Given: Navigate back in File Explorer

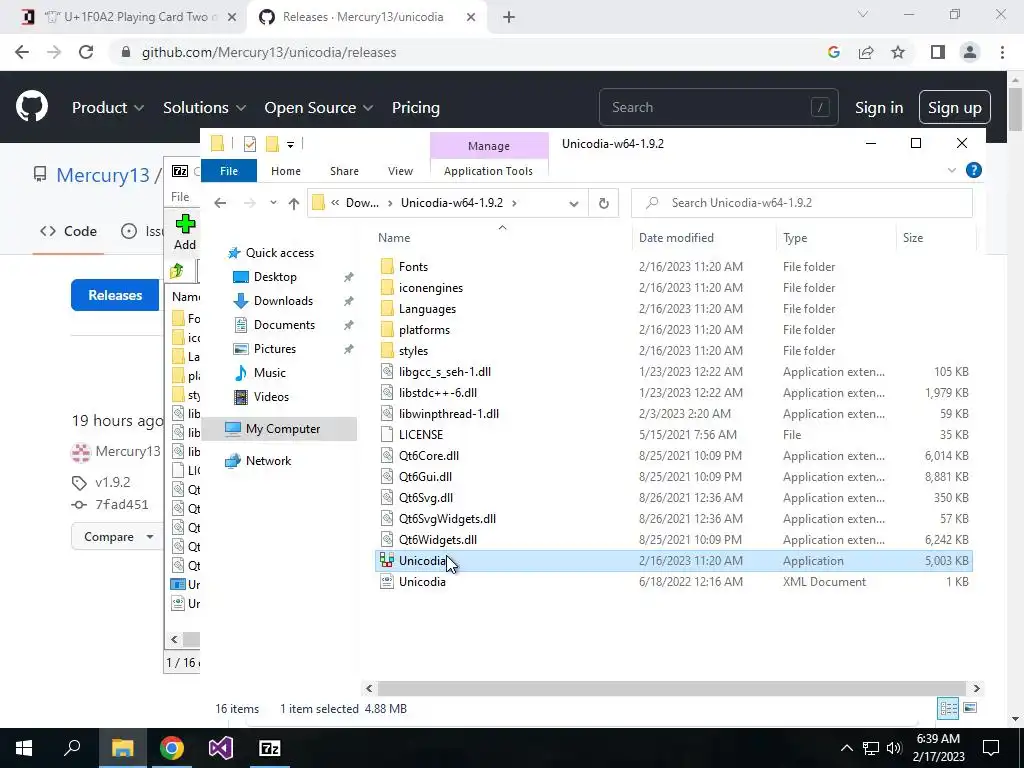Looking at the screenshot, I should [220, 203].
